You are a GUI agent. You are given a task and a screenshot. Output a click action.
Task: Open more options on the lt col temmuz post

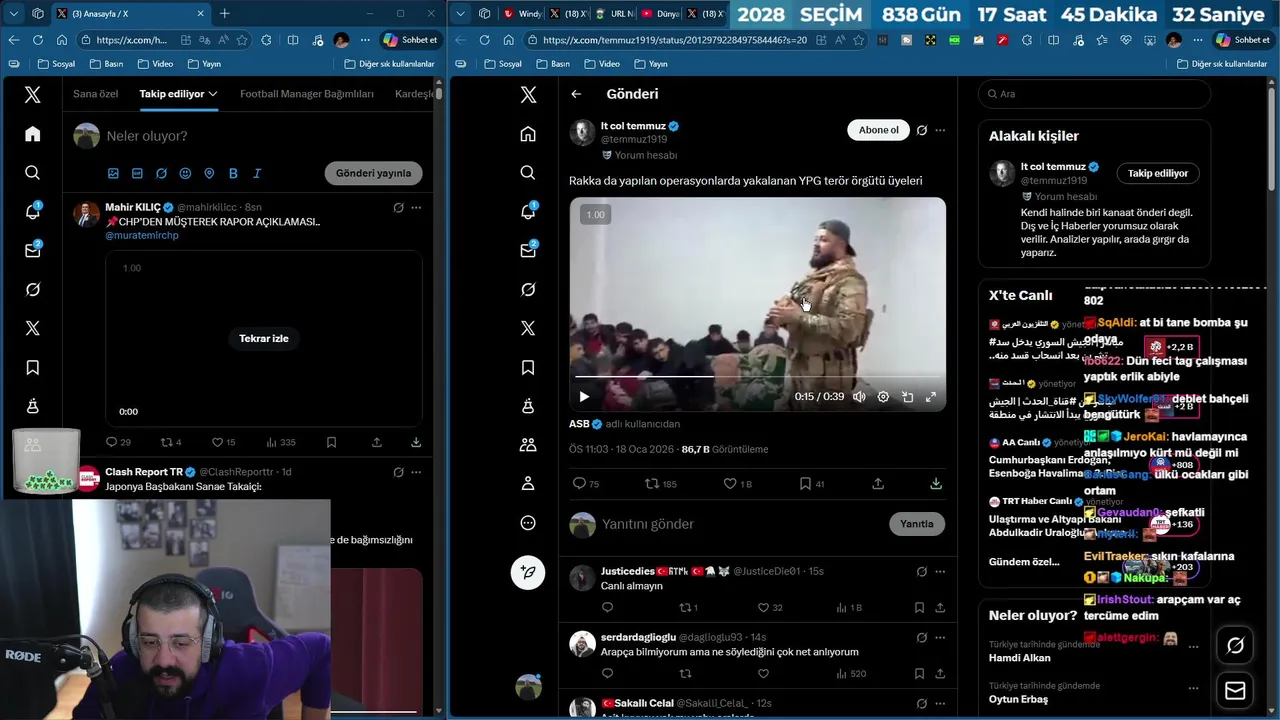coord(940,130)
